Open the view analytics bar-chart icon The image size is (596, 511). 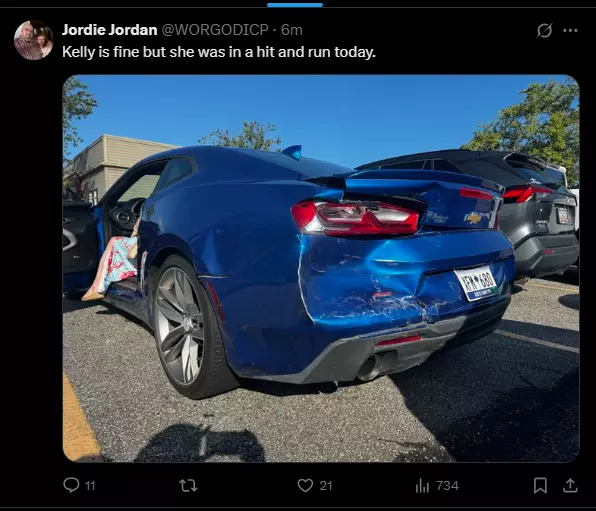point(422,486)
